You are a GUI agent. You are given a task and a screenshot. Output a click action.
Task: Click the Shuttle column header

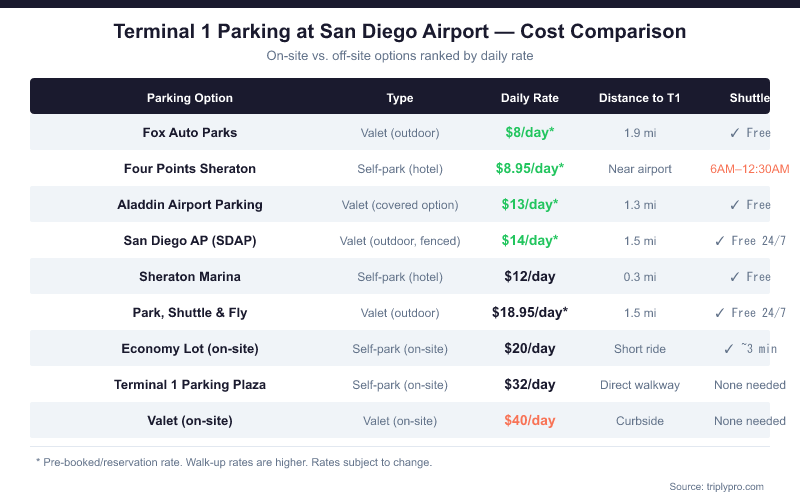point(749,98)
